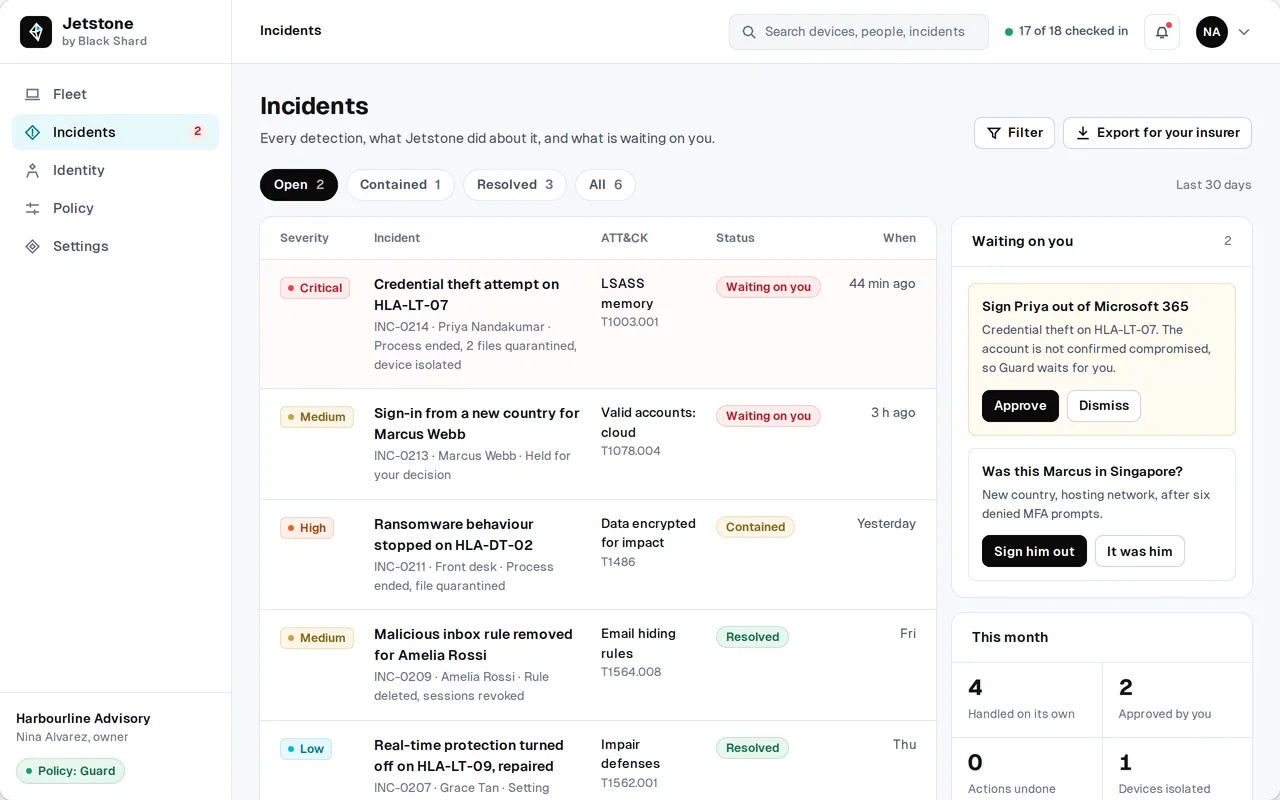Screen dimensions: 1280x800
Task: Show All incidents tab
Action: pyautogui.click(x=605, y=185)
